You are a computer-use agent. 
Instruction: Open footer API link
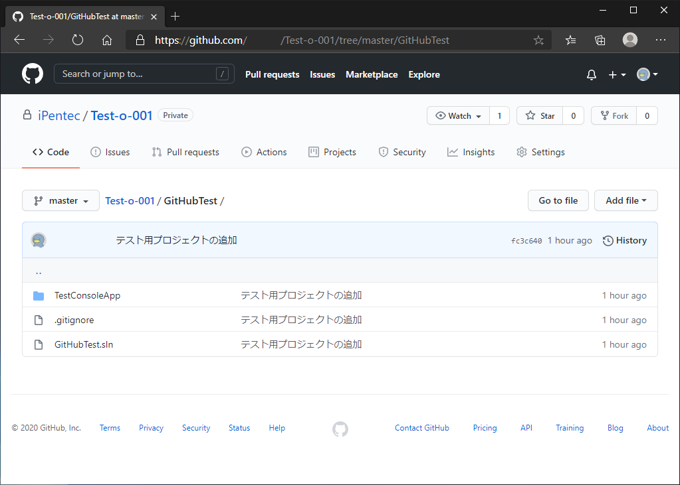pos(526,428)
